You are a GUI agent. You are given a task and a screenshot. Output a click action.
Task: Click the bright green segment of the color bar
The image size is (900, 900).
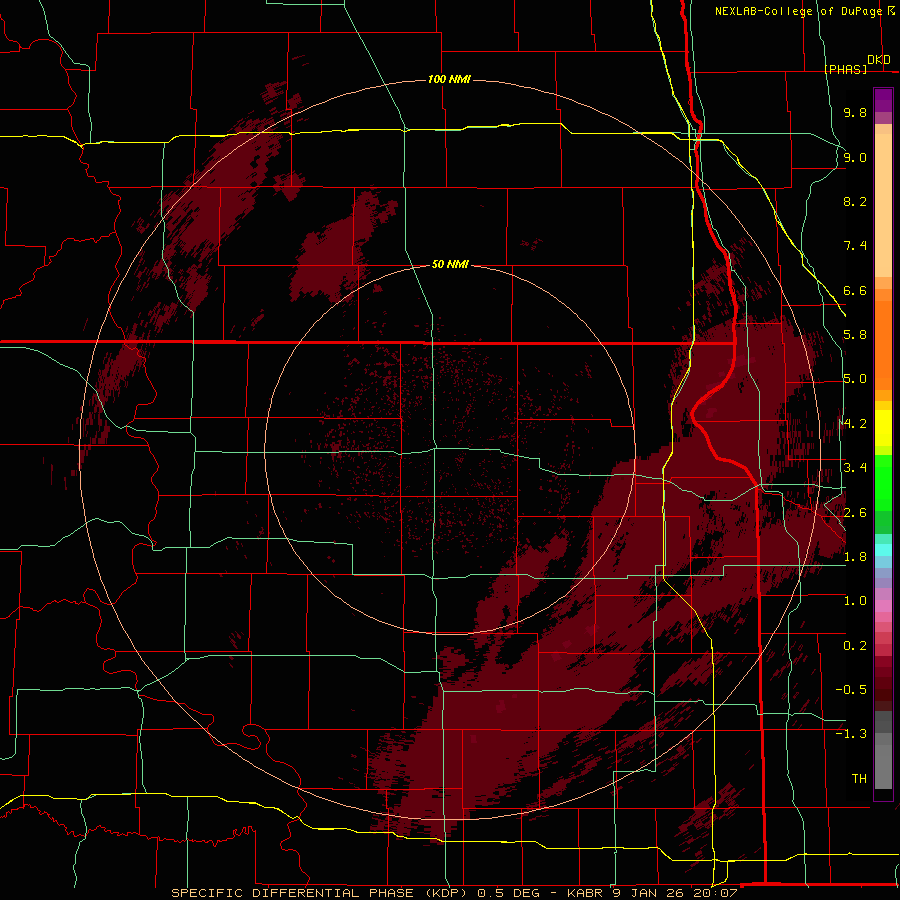(883, 482)
